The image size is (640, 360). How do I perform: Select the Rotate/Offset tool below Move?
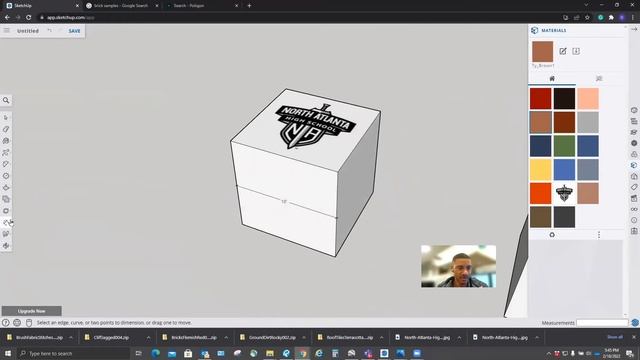pos(6,211)
